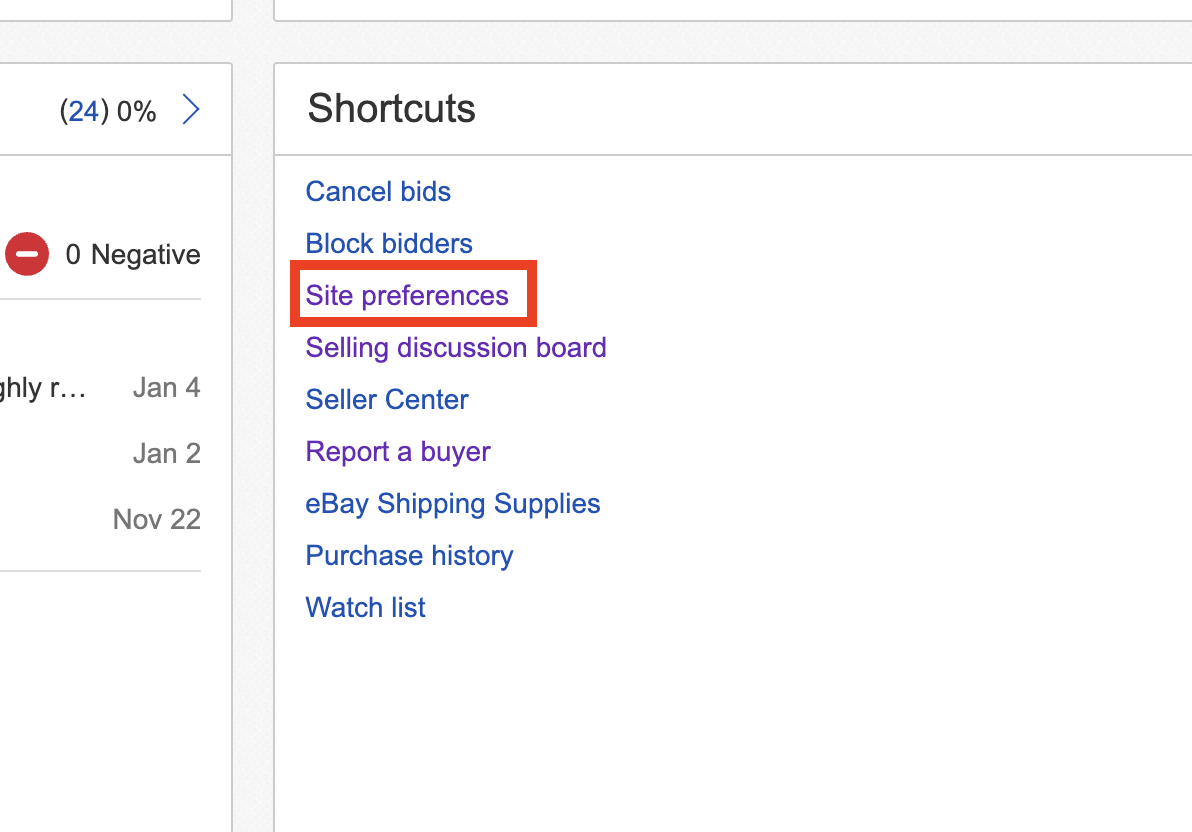This screenshot has width=1192, height=832.
Task: Click the Shortcuts panel heading
Action: click(391, 108)
